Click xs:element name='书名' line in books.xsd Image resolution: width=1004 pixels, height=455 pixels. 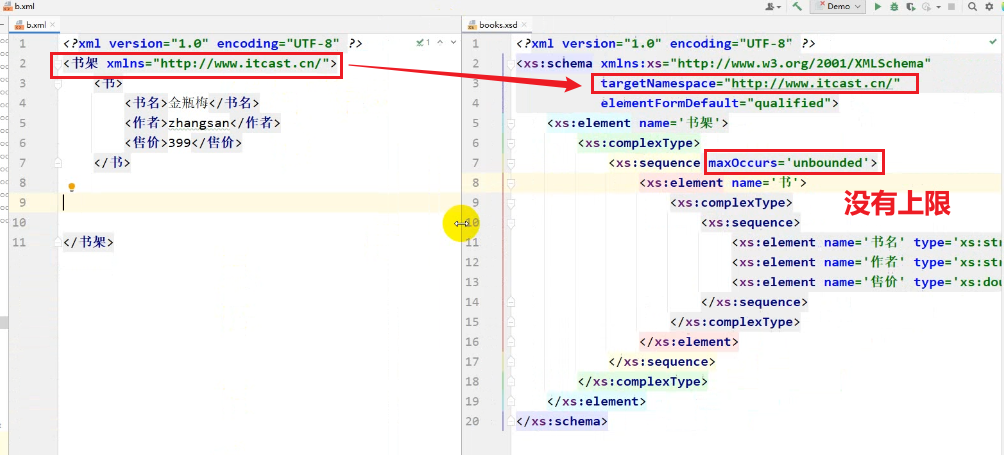[868, 243]
